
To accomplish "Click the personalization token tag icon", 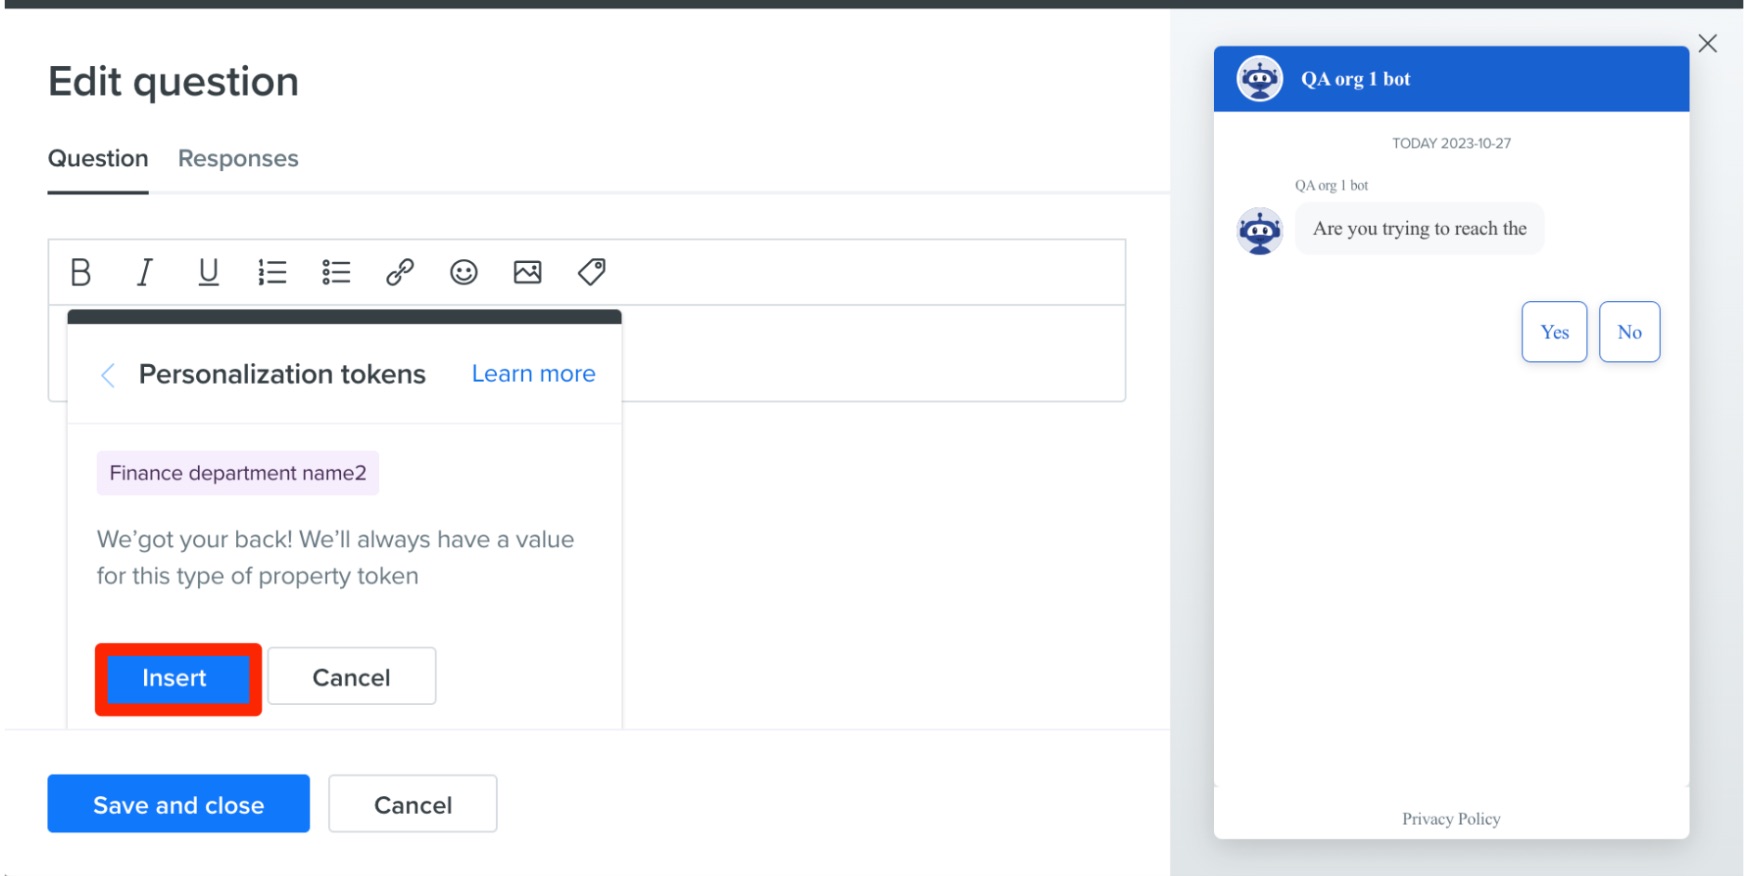I will tap(592, 272).
